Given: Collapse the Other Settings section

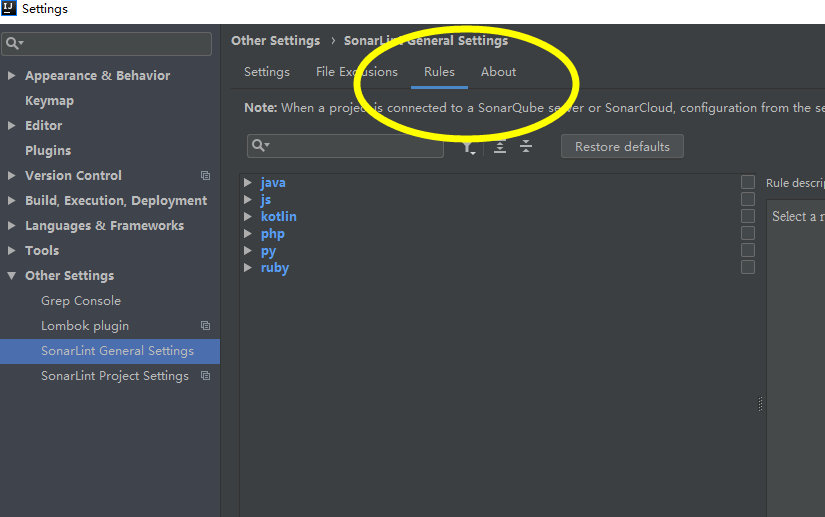Looking at the screenshot, I should (x=12, y=275).
